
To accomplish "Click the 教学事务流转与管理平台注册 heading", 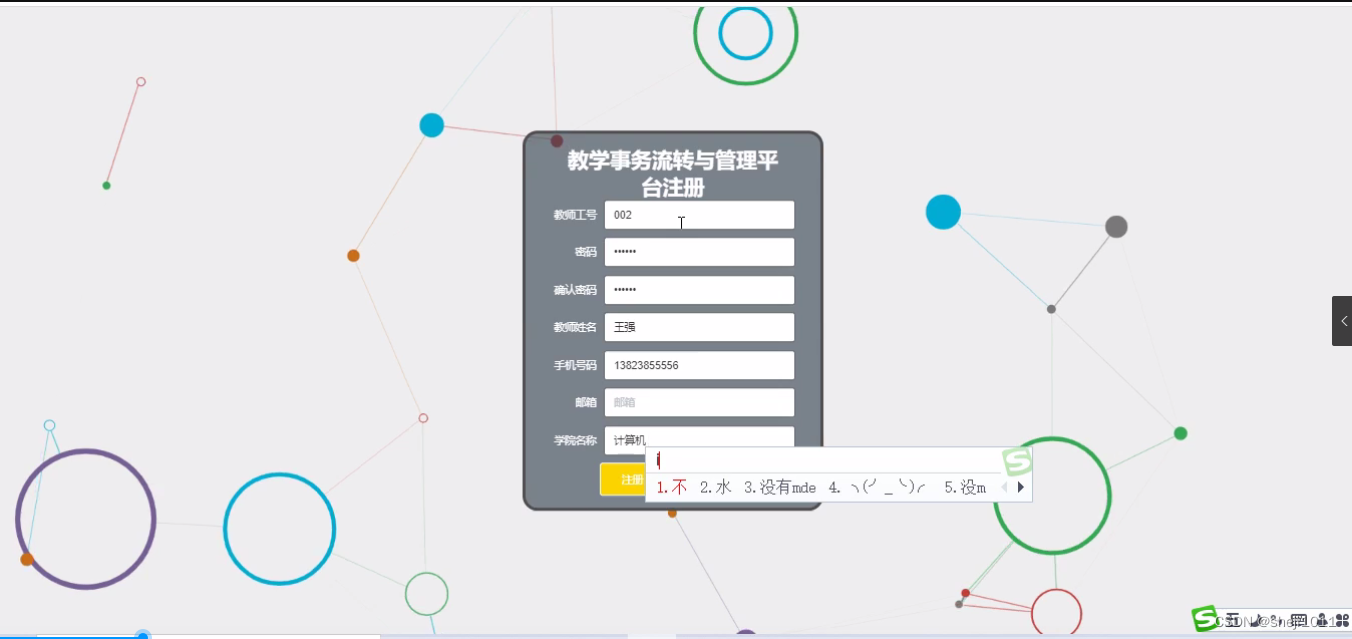I will [x=673, y=174].
